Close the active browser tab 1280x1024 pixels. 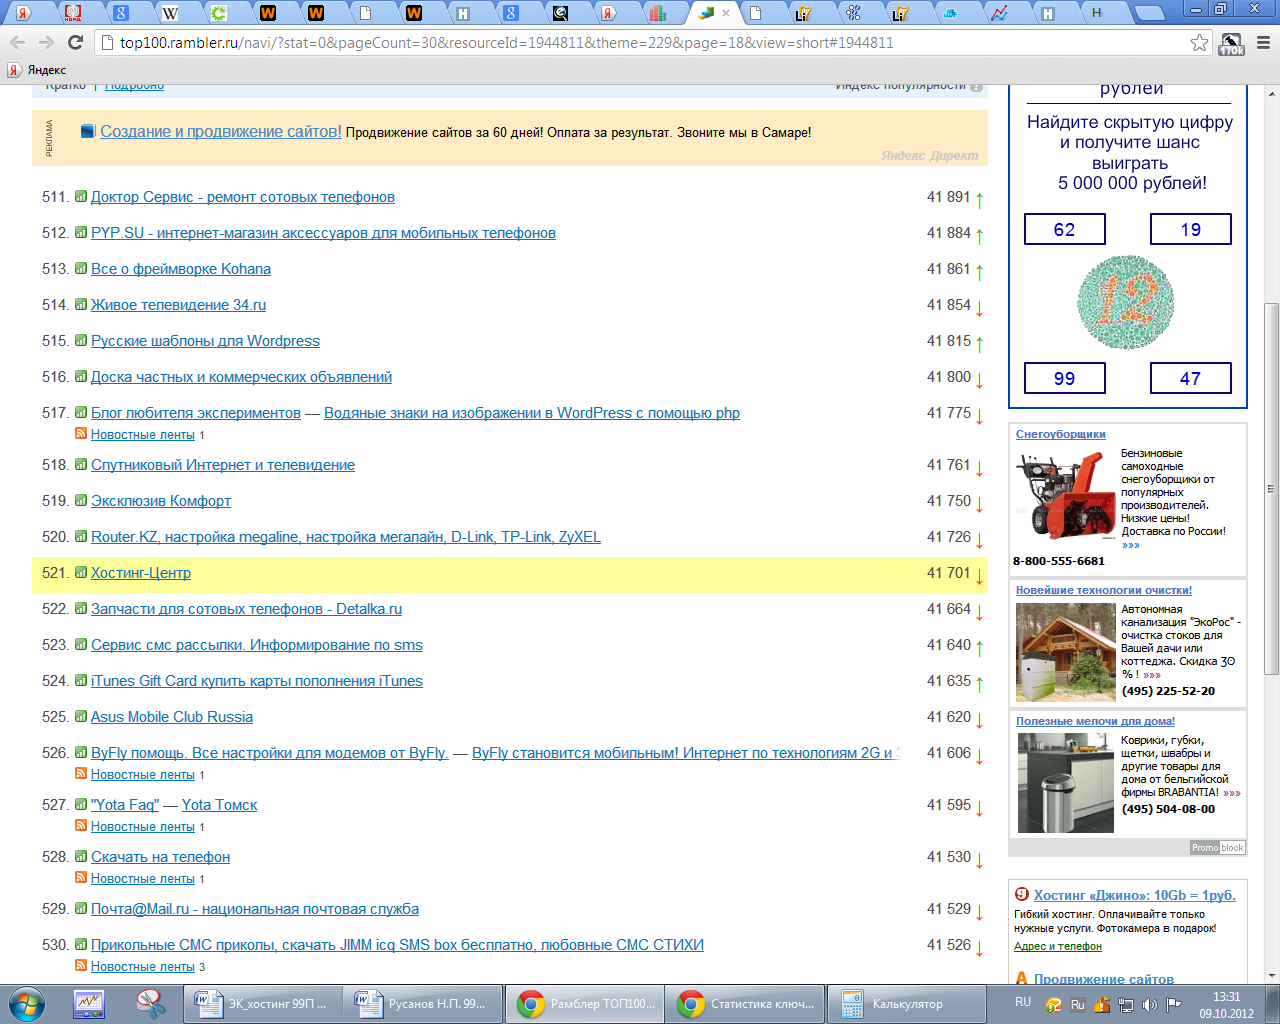(x=727, y=13)
